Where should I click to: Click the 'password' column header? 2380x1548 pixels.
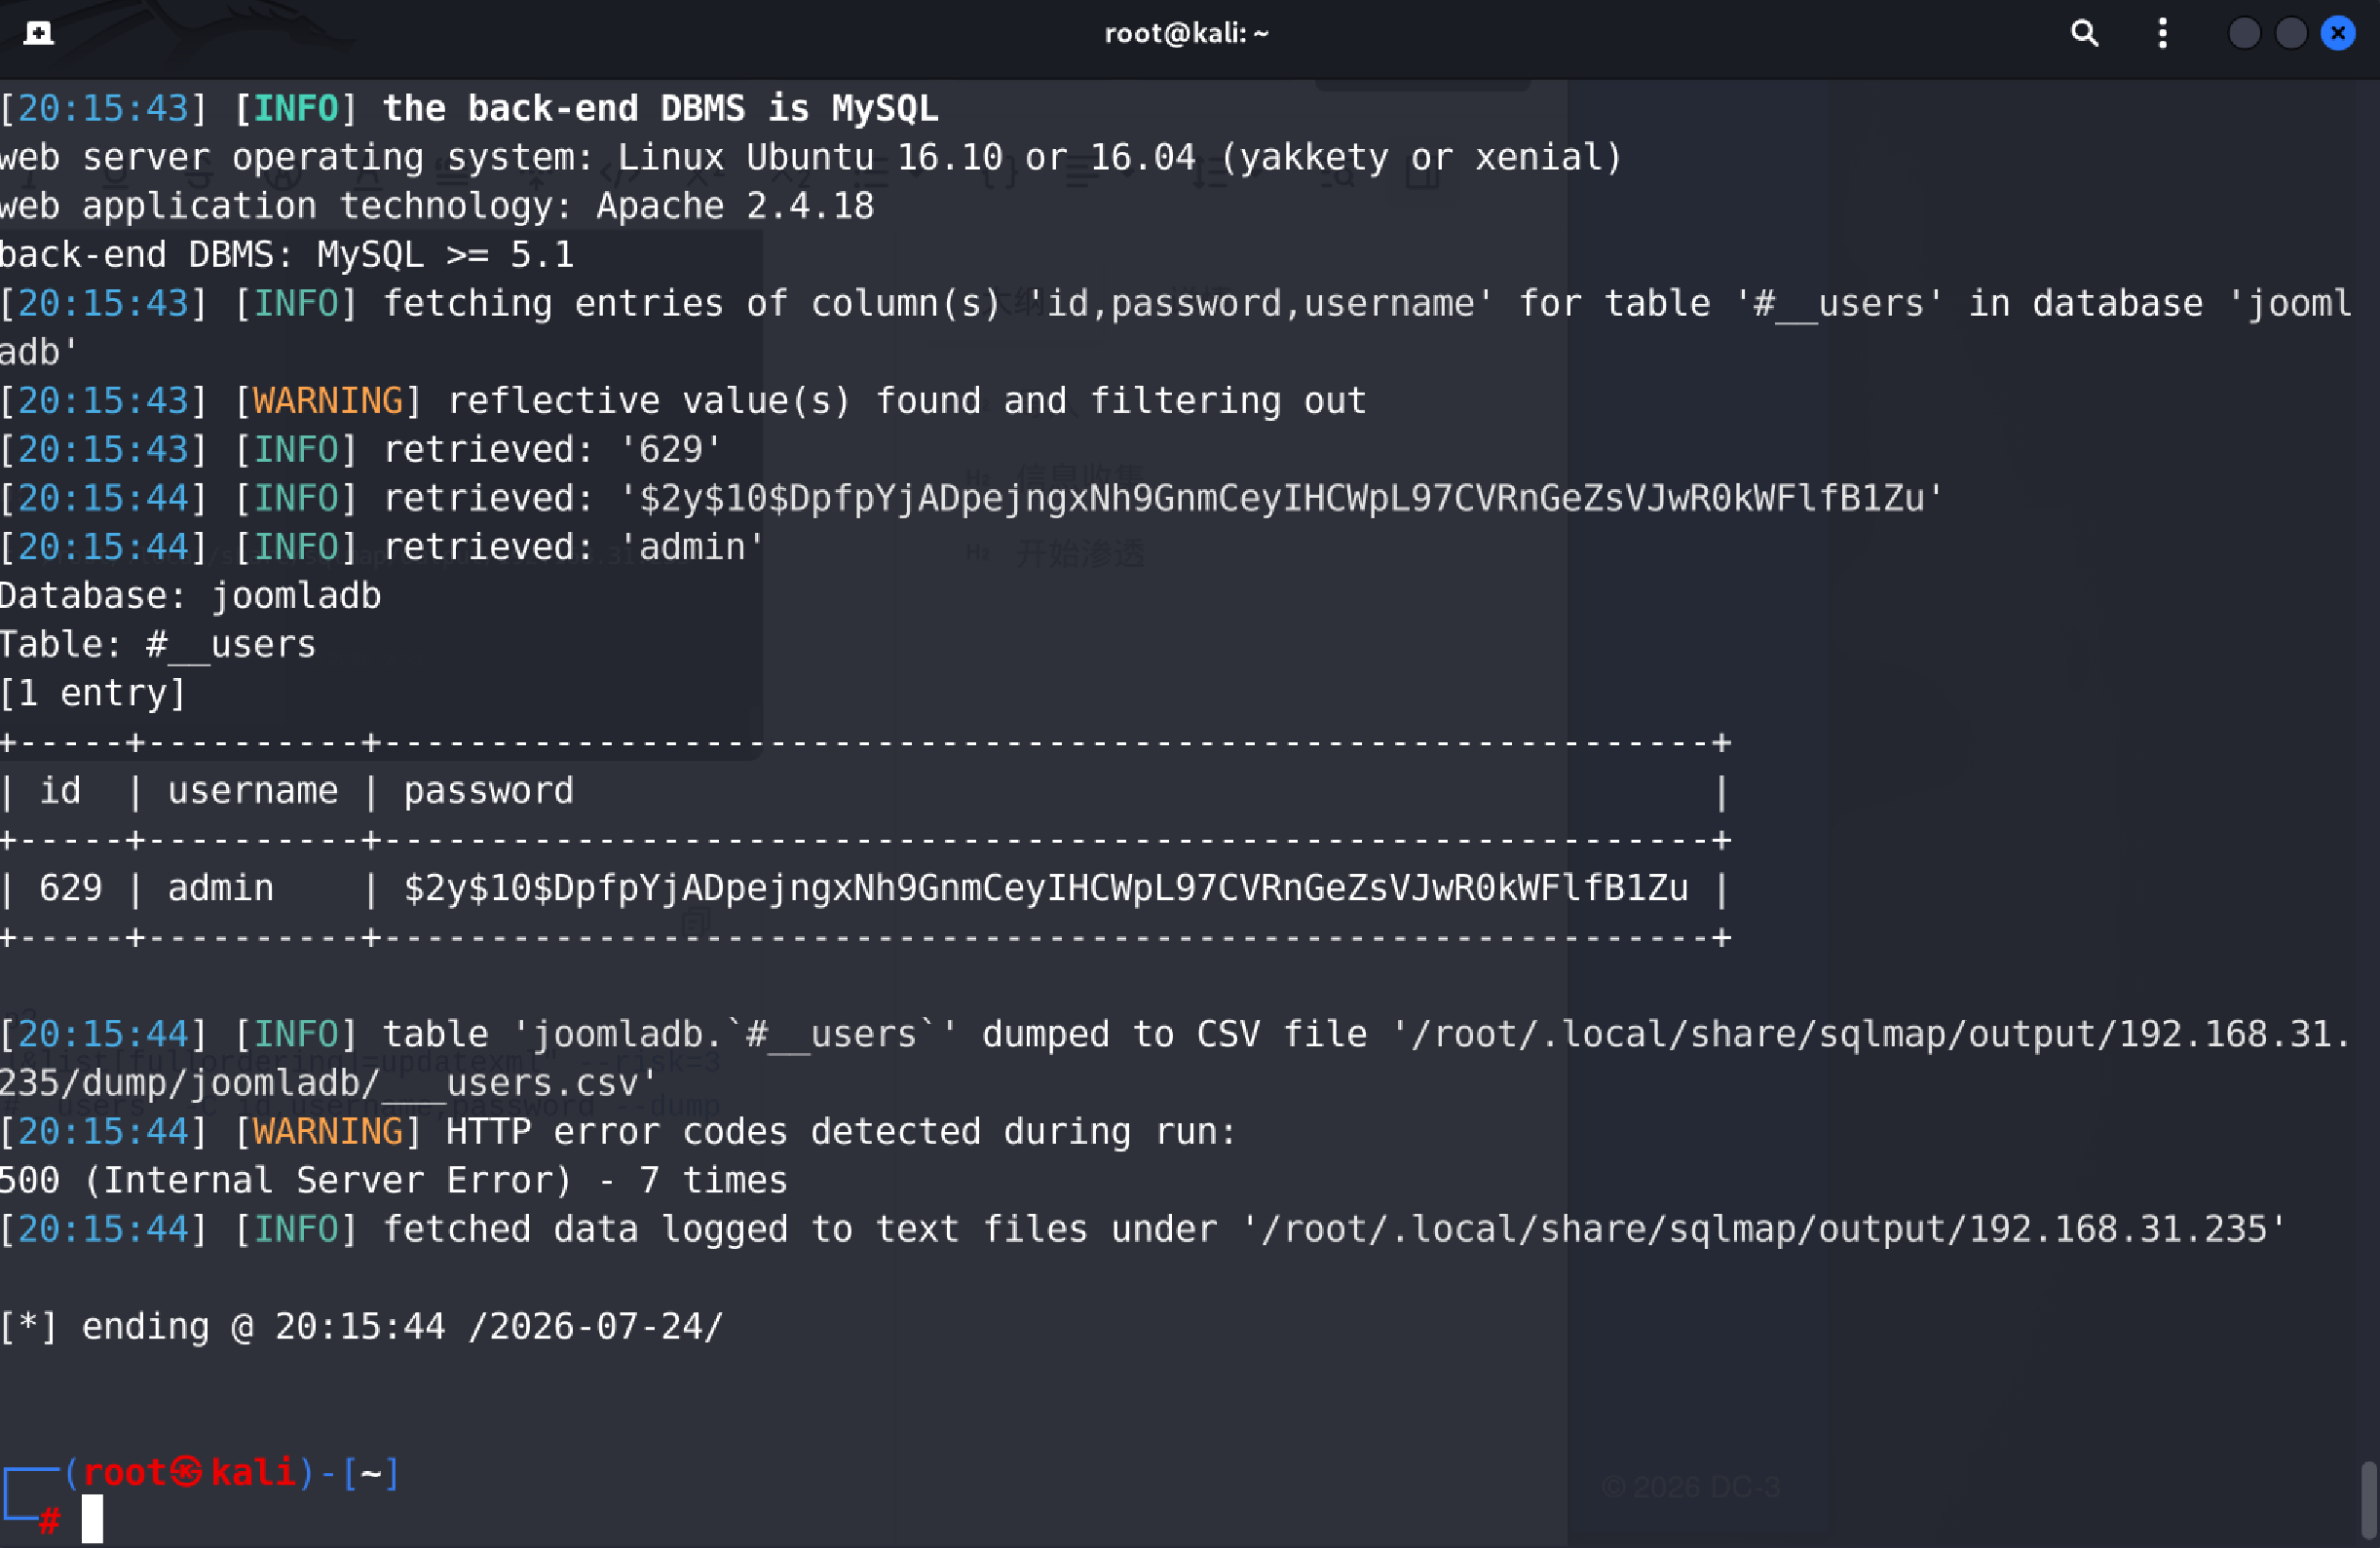(489, 792)
